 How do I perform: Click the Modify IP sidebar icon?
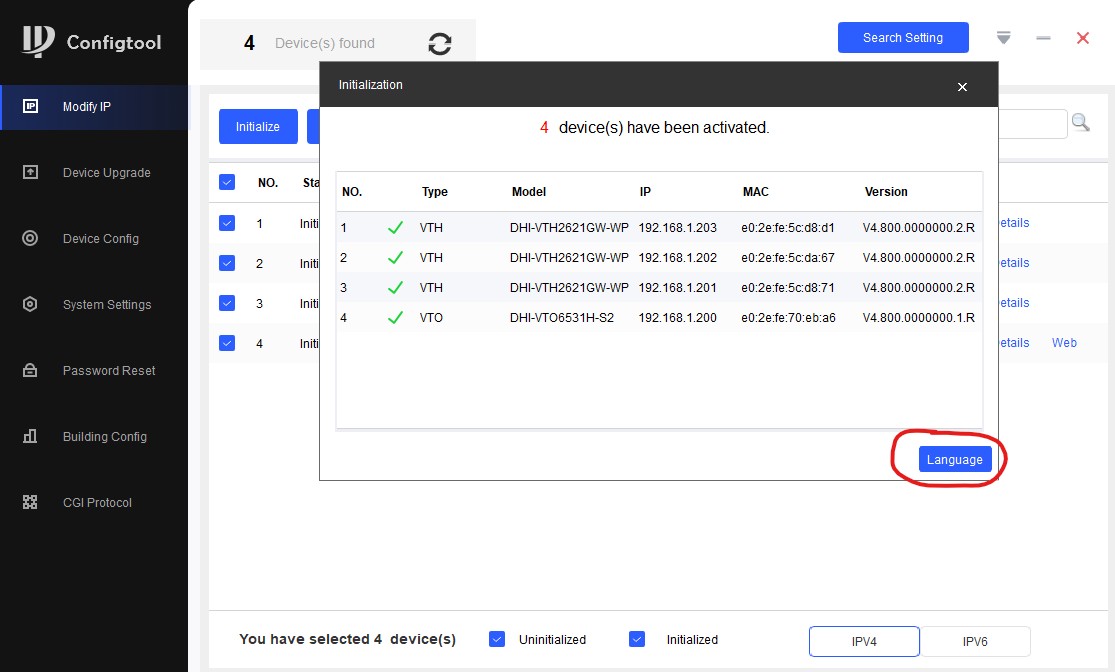pos(30,106)
